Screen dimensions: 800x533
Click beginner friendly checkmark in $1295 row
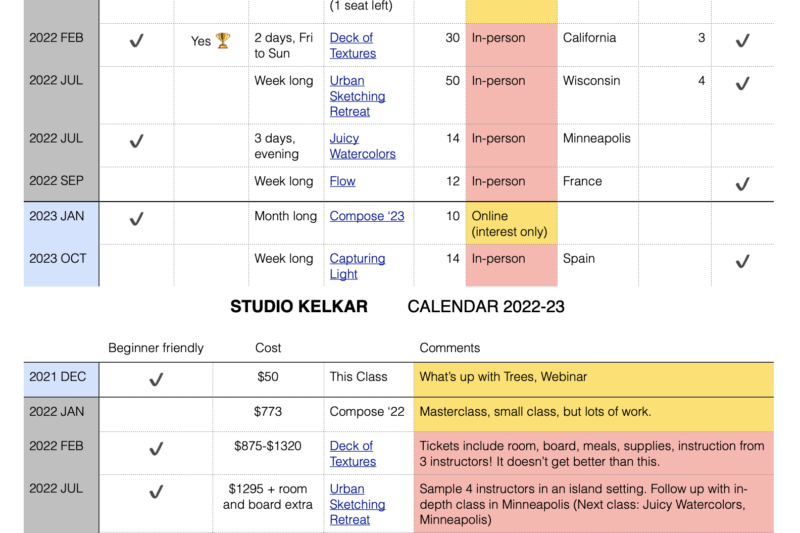coord(156,492)
